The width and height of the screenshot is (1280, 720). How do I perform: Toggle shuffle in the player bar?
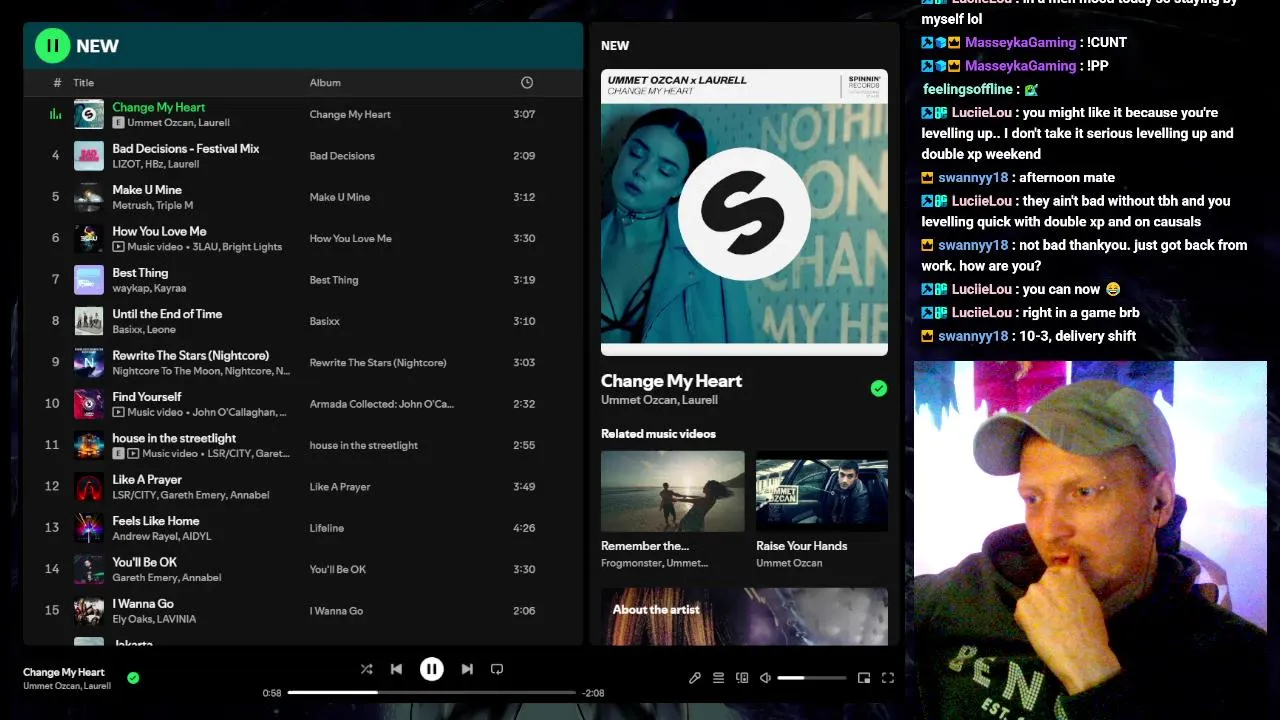(366, 669)
